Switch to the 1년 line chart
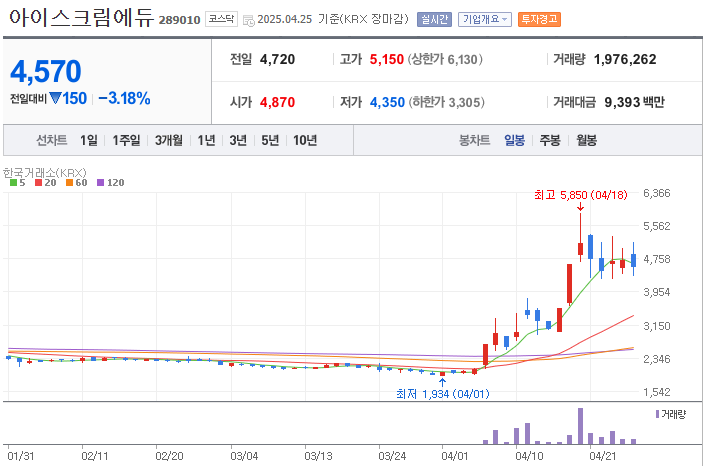 [206, 140]
